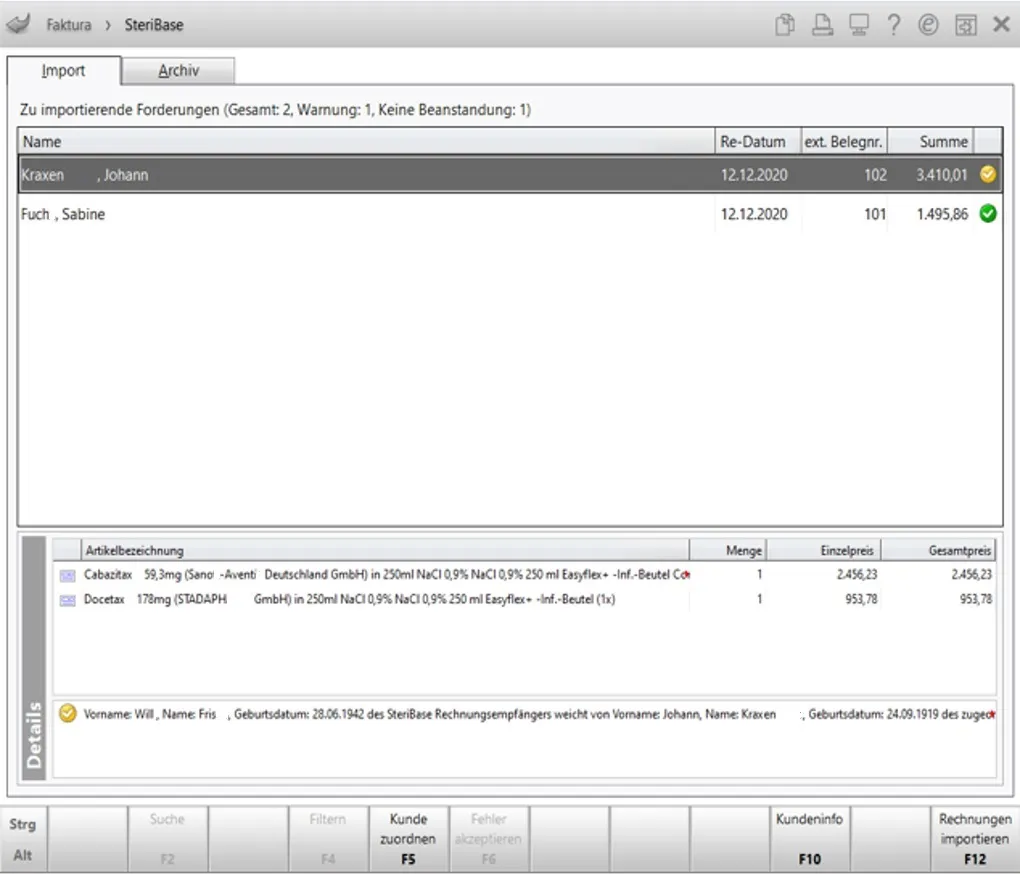1020x874 pixels.
Task: Click the back arrow icon beside Faktura
Action: (19, 24)
